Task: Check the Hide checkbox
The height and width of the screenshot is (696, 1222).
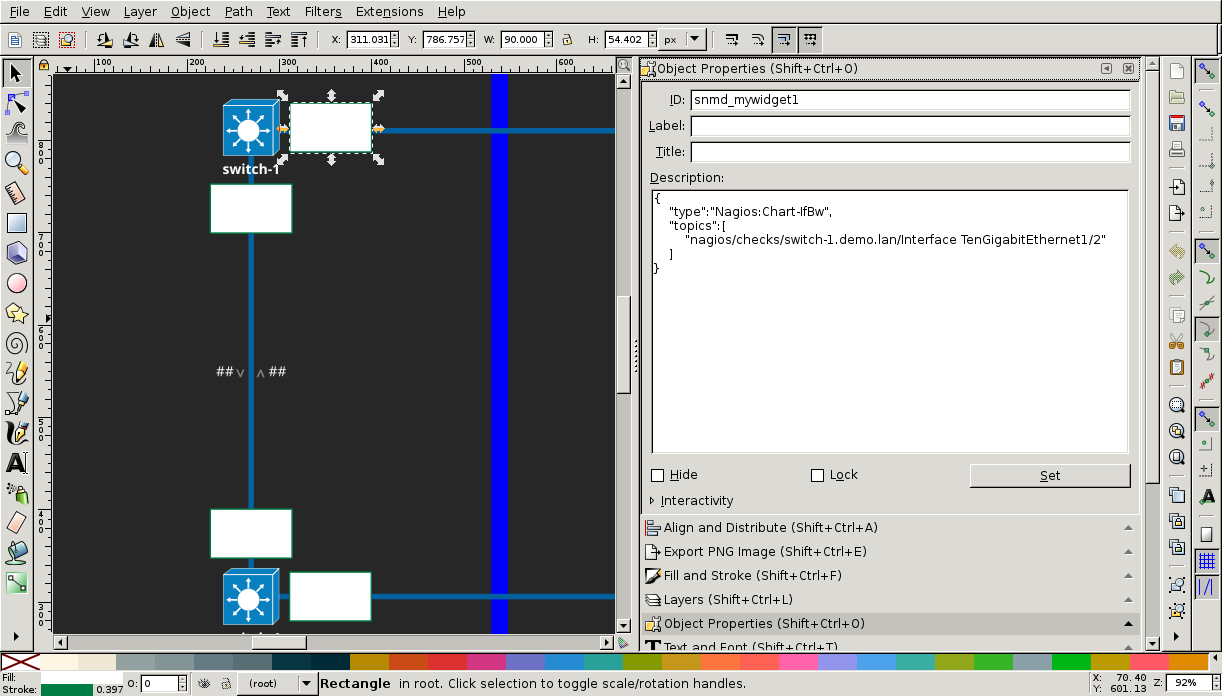Action: click(x=657, y=475)
